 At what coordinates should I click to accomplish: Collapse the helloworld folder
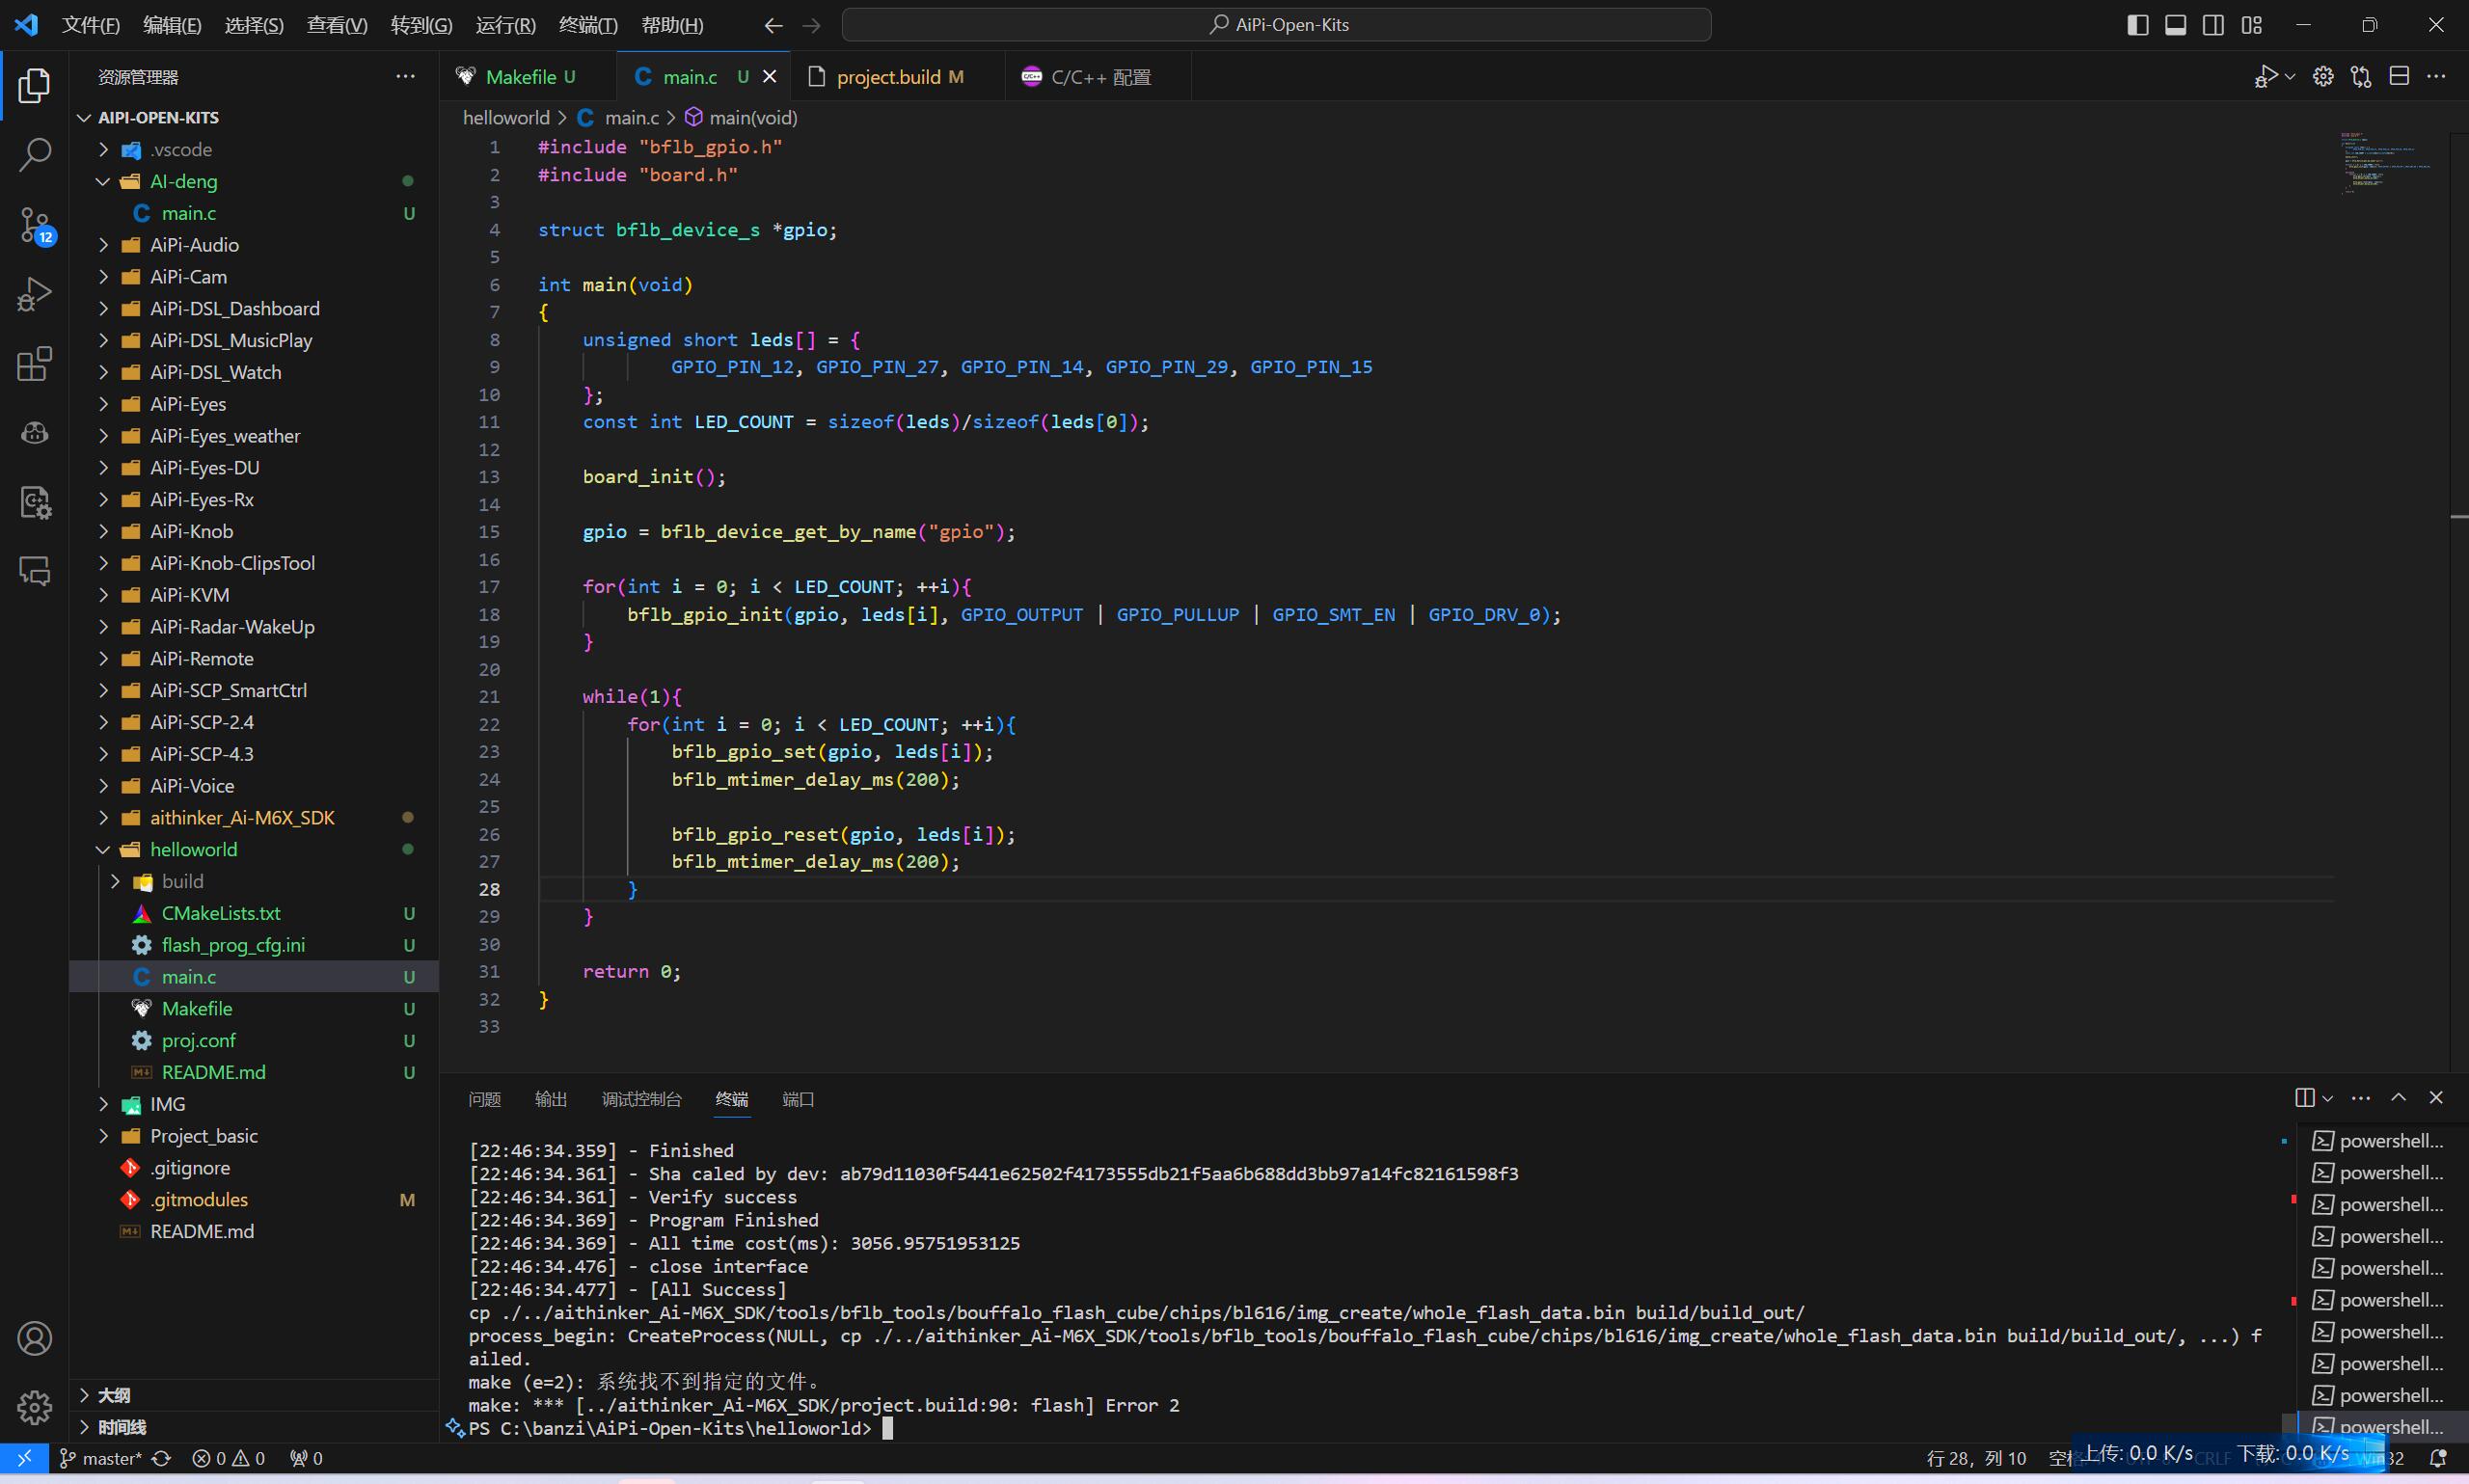(x=103, y=849)
